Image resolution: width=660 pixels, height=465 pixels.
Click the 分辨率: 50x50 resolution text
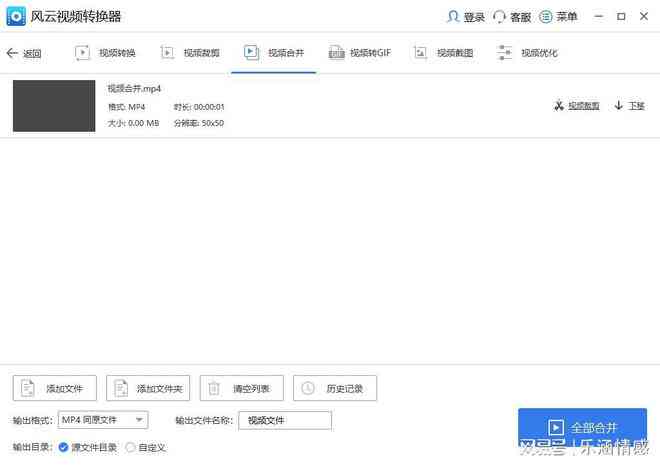point(199,123)
